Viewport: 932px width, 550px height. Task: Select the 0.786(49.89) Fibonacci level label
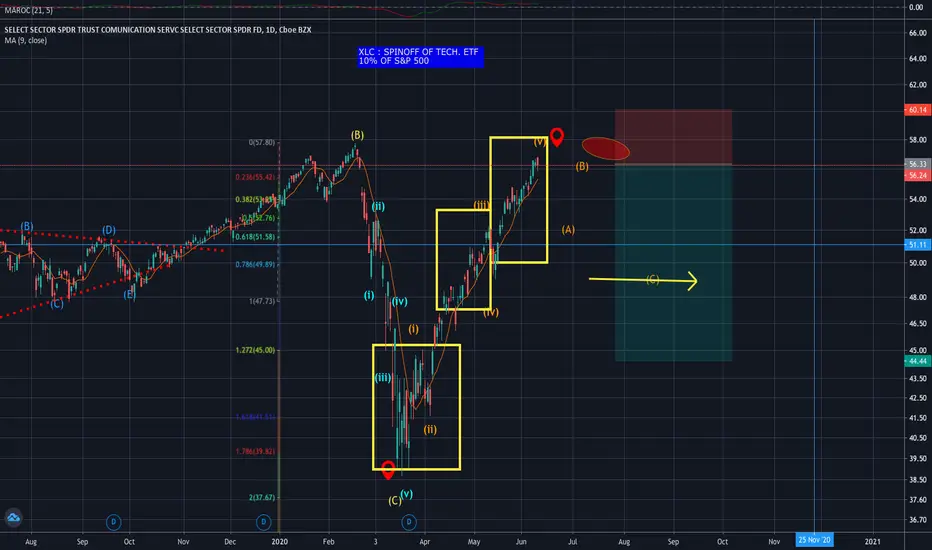click(x=256, y=265)
